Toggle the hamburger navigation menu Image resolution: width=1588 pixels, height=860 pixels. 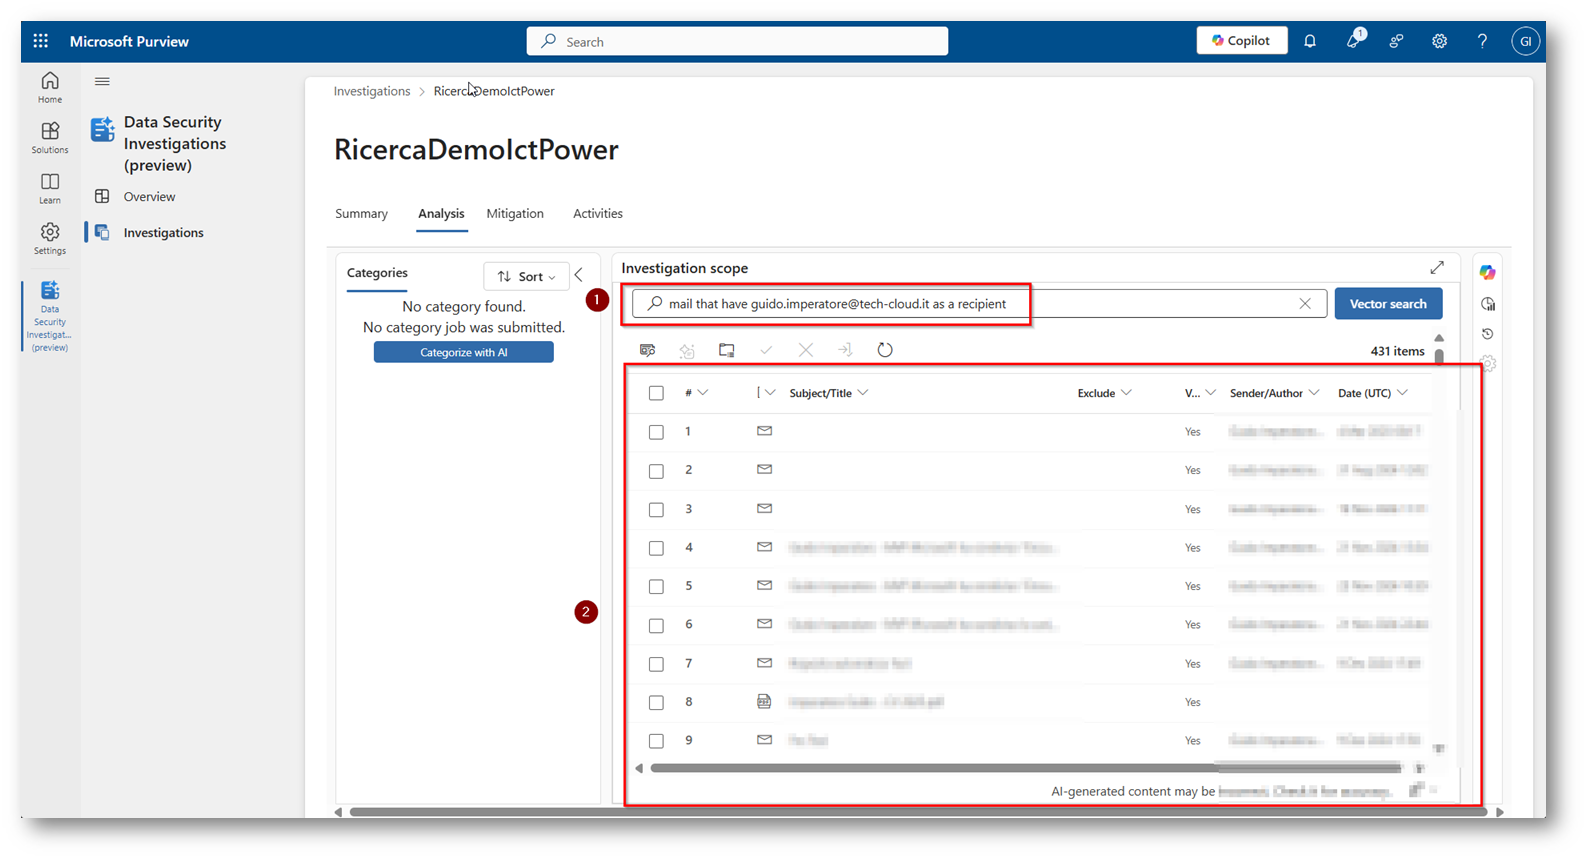click(x=102, y=81)
